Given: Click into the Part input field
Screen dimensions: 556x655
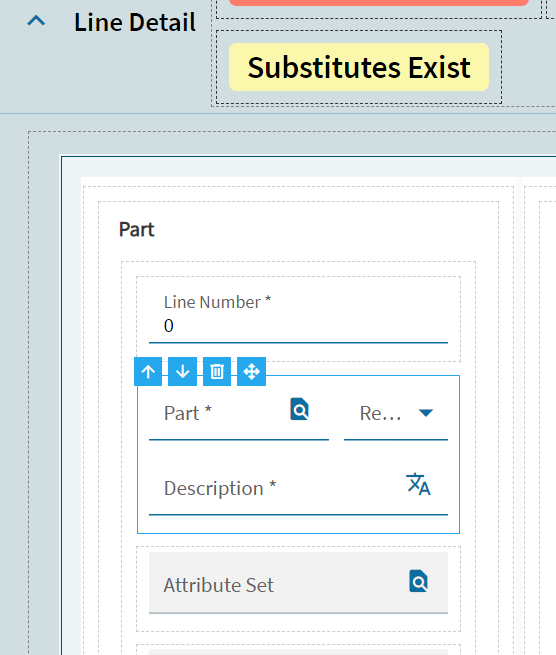Looking at the screenshot, I should pyautogui.click(x=239, y=413).
